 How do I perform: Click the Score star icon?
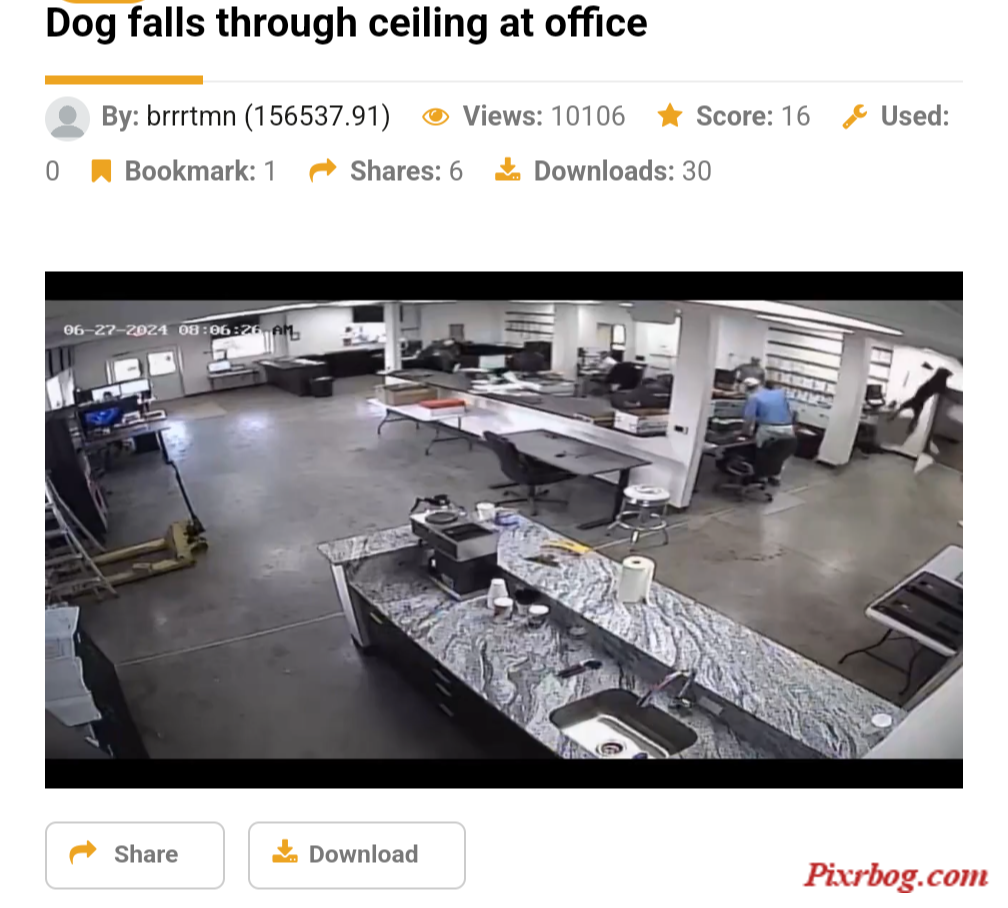tap(670, 116)
